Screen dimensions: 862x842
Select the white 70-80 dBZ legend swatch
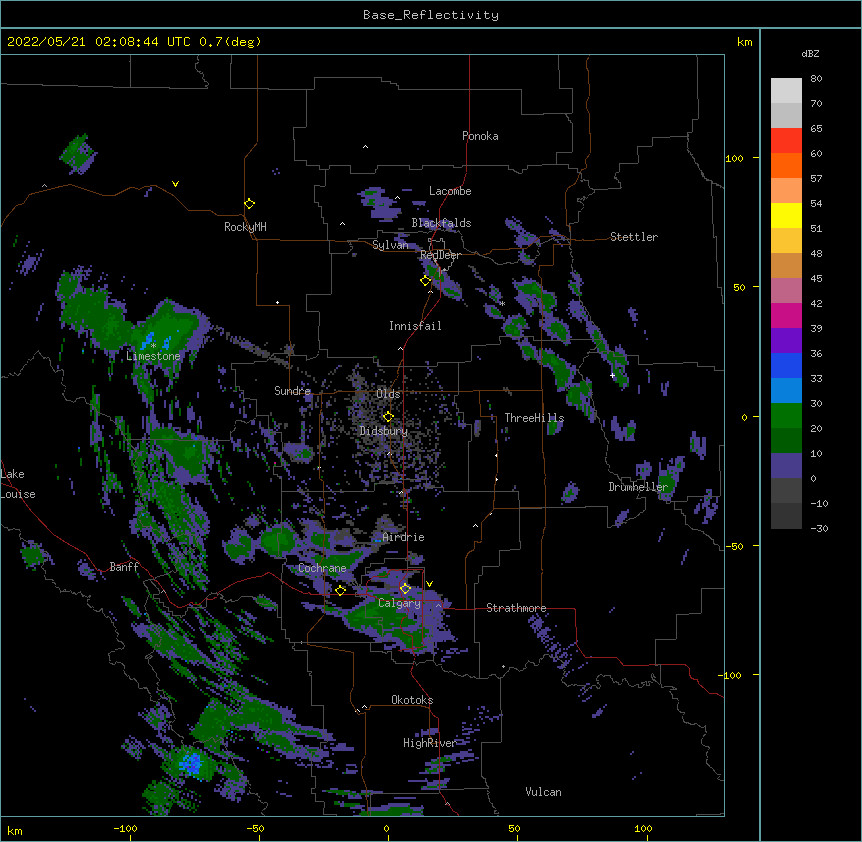coord(786,90)
